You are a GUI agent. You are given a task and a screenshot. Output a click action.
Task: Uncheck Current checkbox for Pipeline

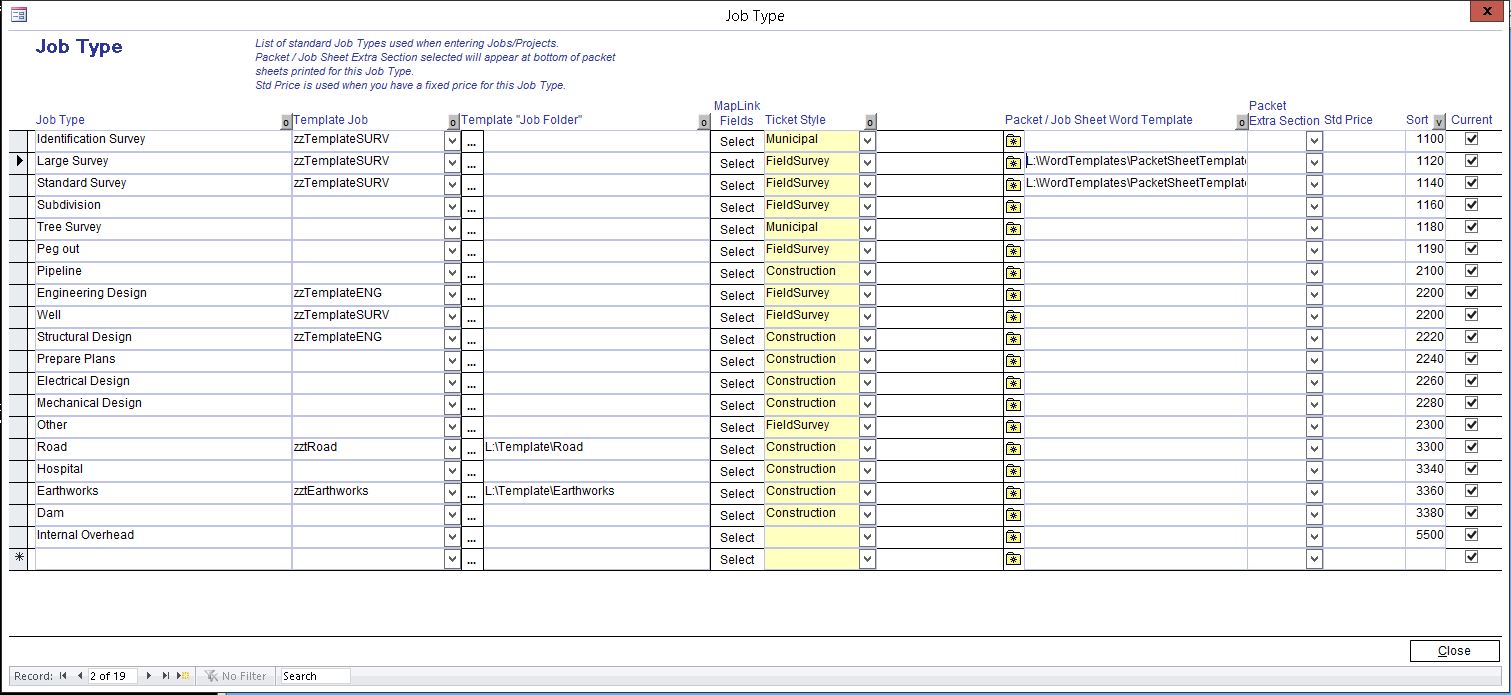click(1471, 271)
